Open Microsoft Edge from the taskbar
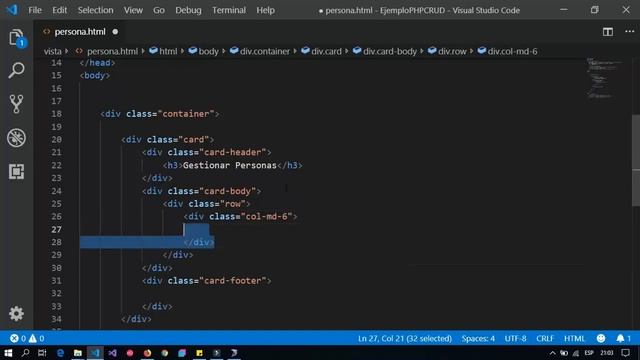640x360 pixels. click(60, 353)
